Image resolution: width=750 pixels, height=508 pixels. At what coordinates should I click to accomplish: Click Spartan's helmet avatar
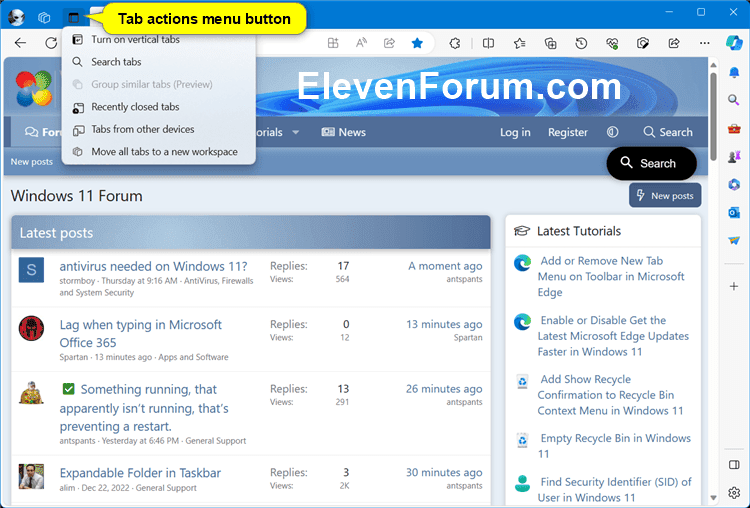coord(32,329)
